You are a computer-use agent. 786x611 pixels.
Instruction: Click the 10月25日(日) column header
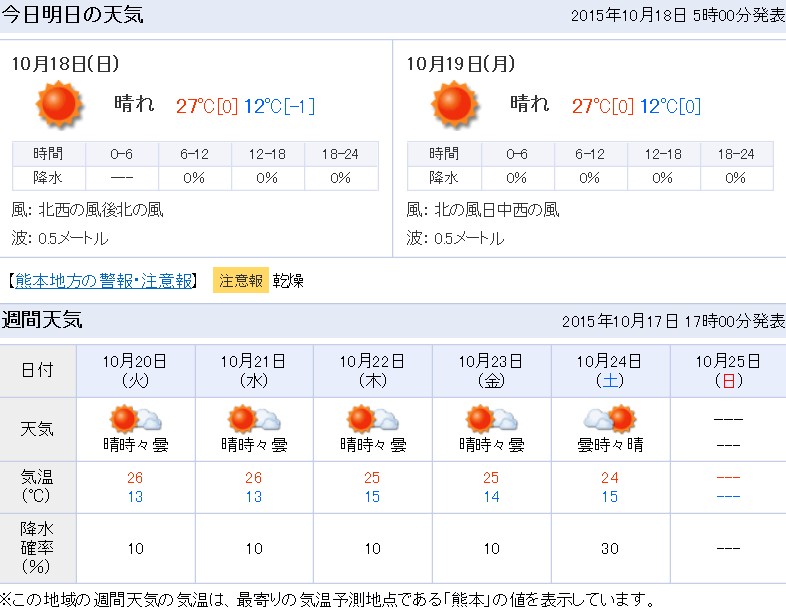point(726,370)
